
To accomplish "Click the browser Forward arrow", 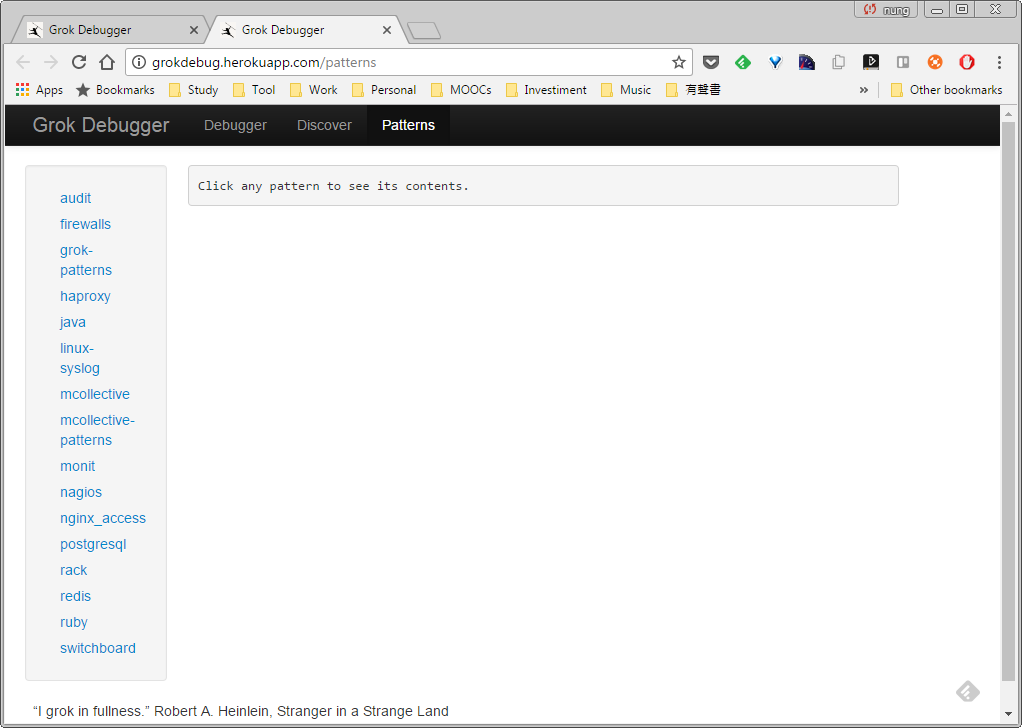I will click(x=51, y=63).
